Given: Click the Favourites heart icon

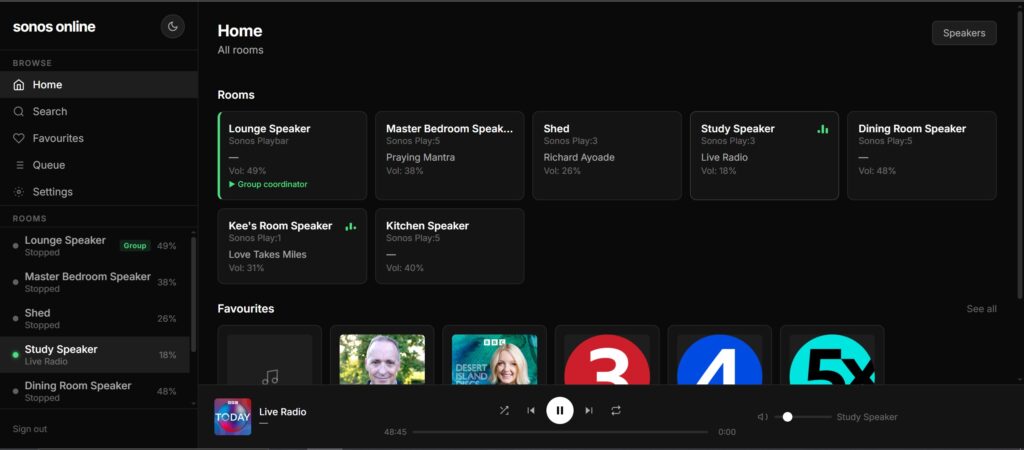Looking at the screenshot, I should pyautogui.click(x=19, y=138).
